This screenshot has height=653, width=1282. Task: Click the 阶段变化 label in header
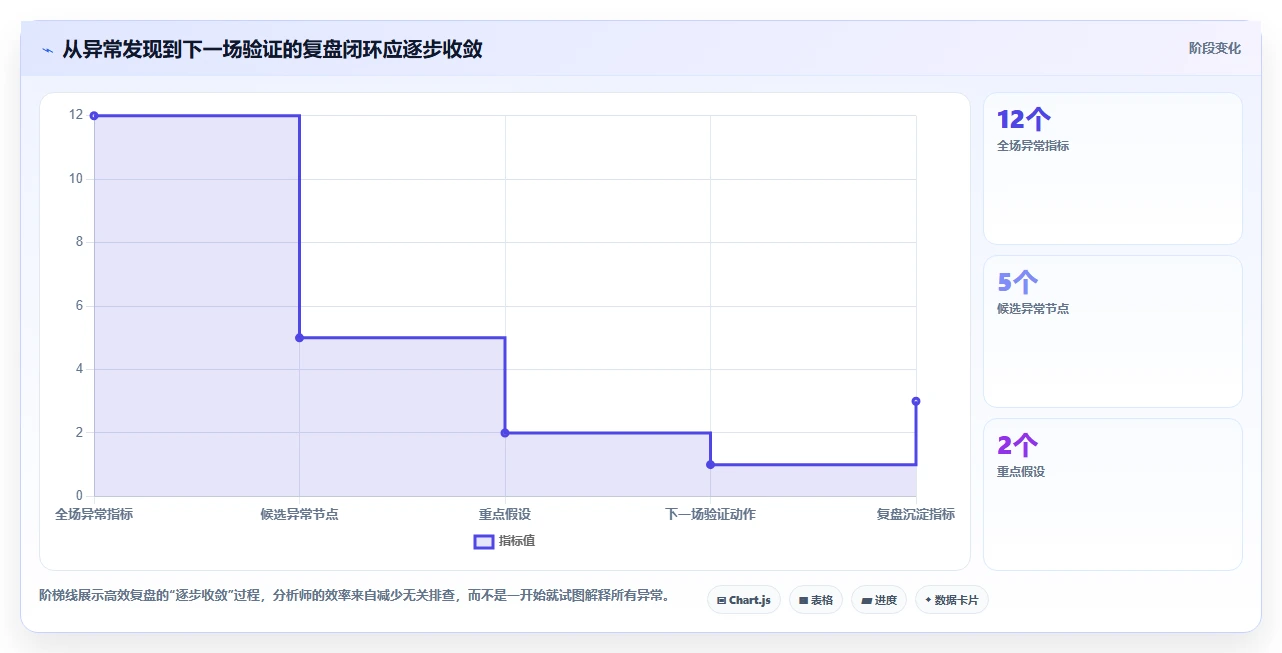tap(1215, 48)
